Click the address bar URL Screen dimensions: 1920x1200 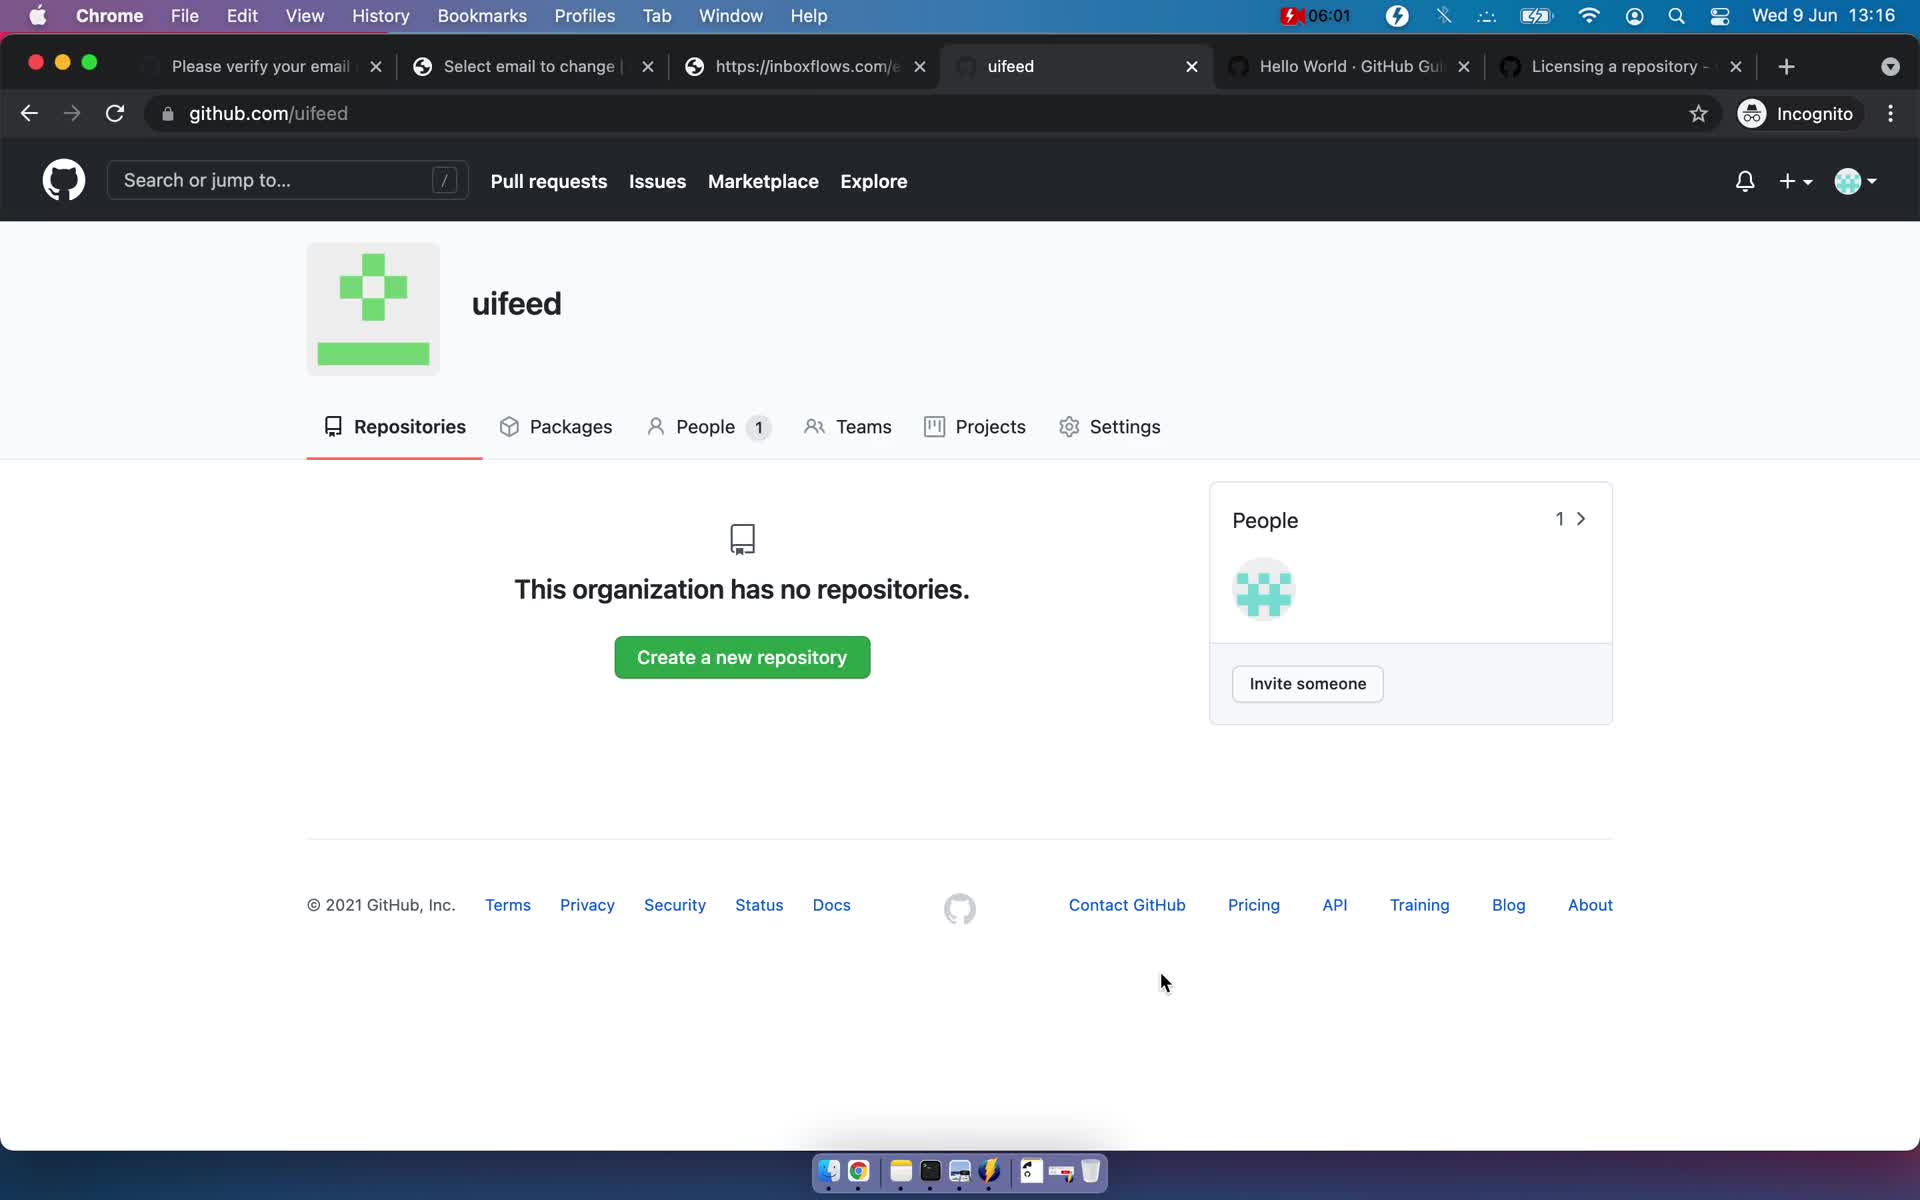[268, 114]
